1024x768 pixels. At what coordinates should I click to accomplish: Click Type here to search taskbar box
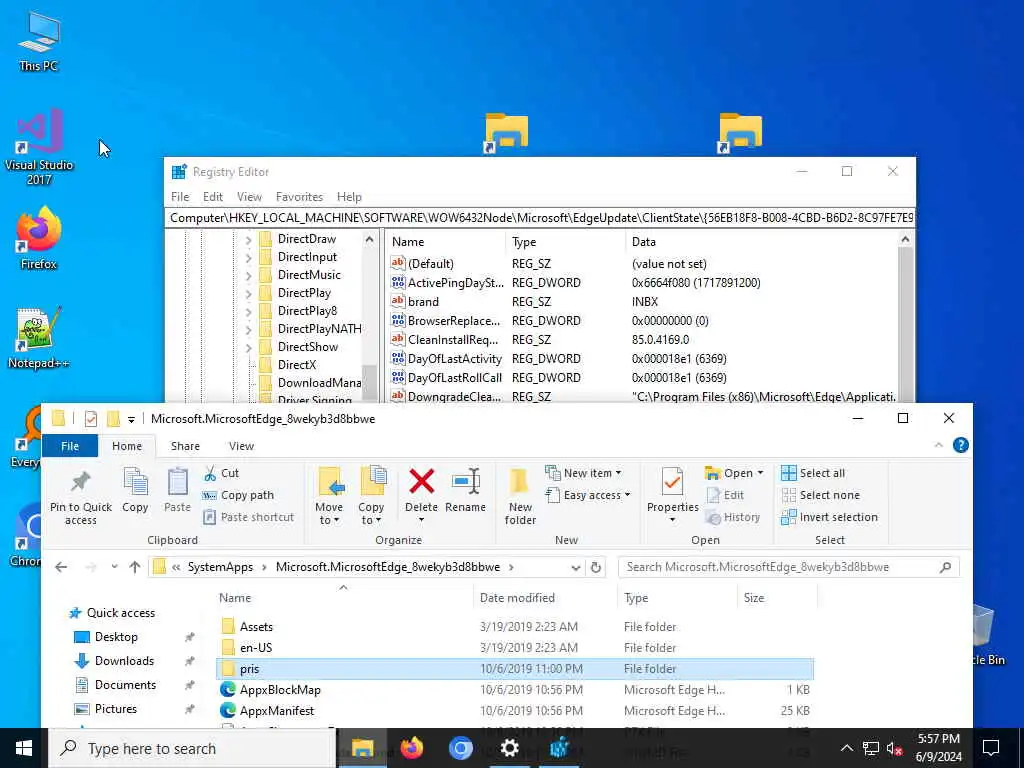(192, 748)
